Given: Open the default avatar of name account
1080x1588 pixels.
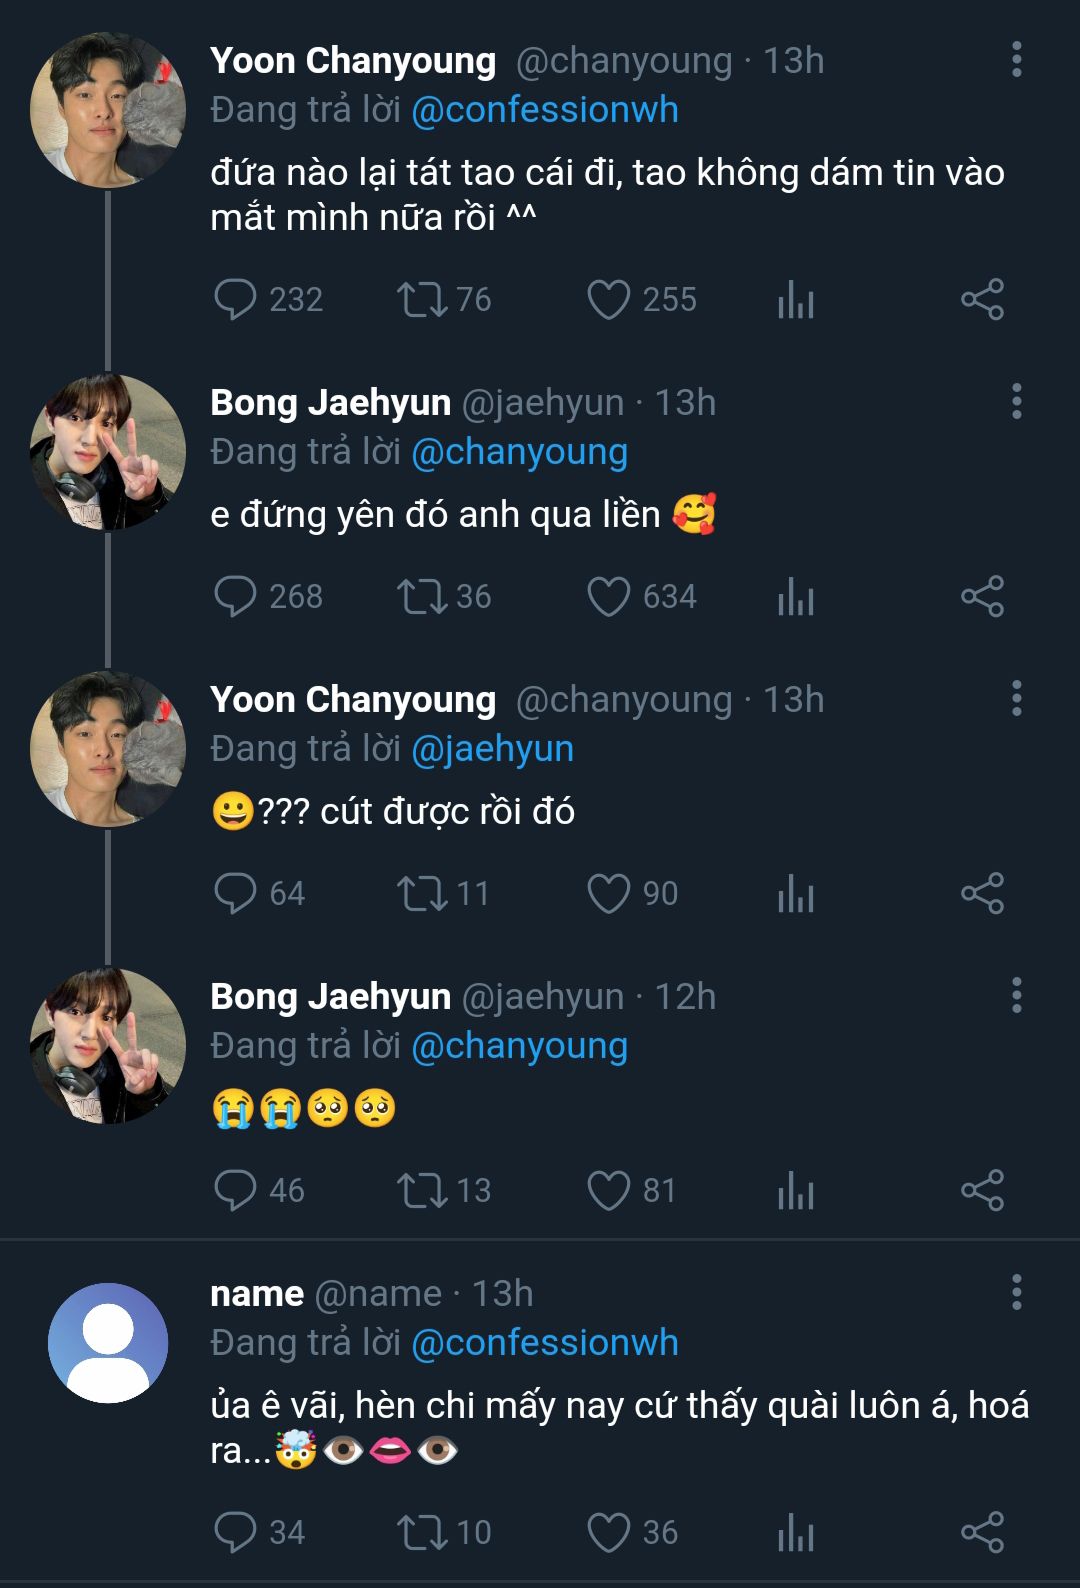Looking at the screenshot, I should click(108, 1343).
